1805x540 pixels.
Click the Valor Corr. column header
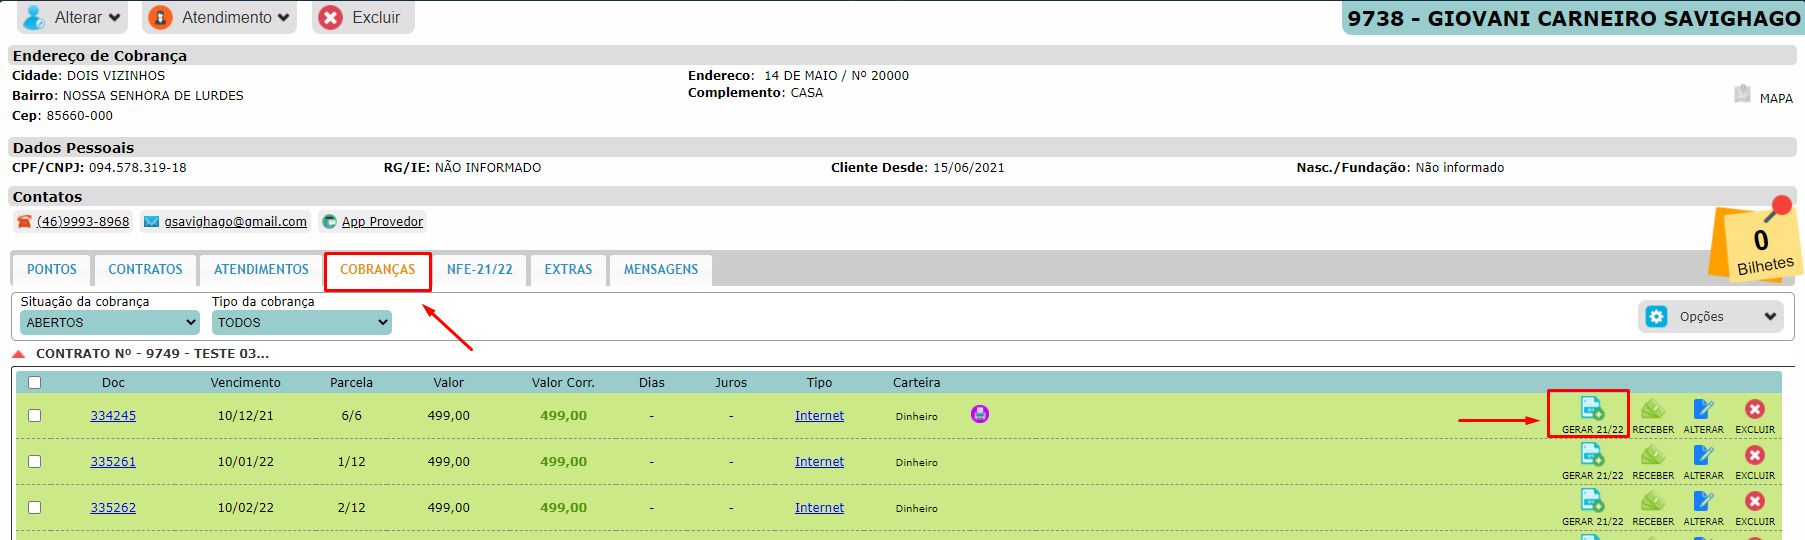[563, 382]
